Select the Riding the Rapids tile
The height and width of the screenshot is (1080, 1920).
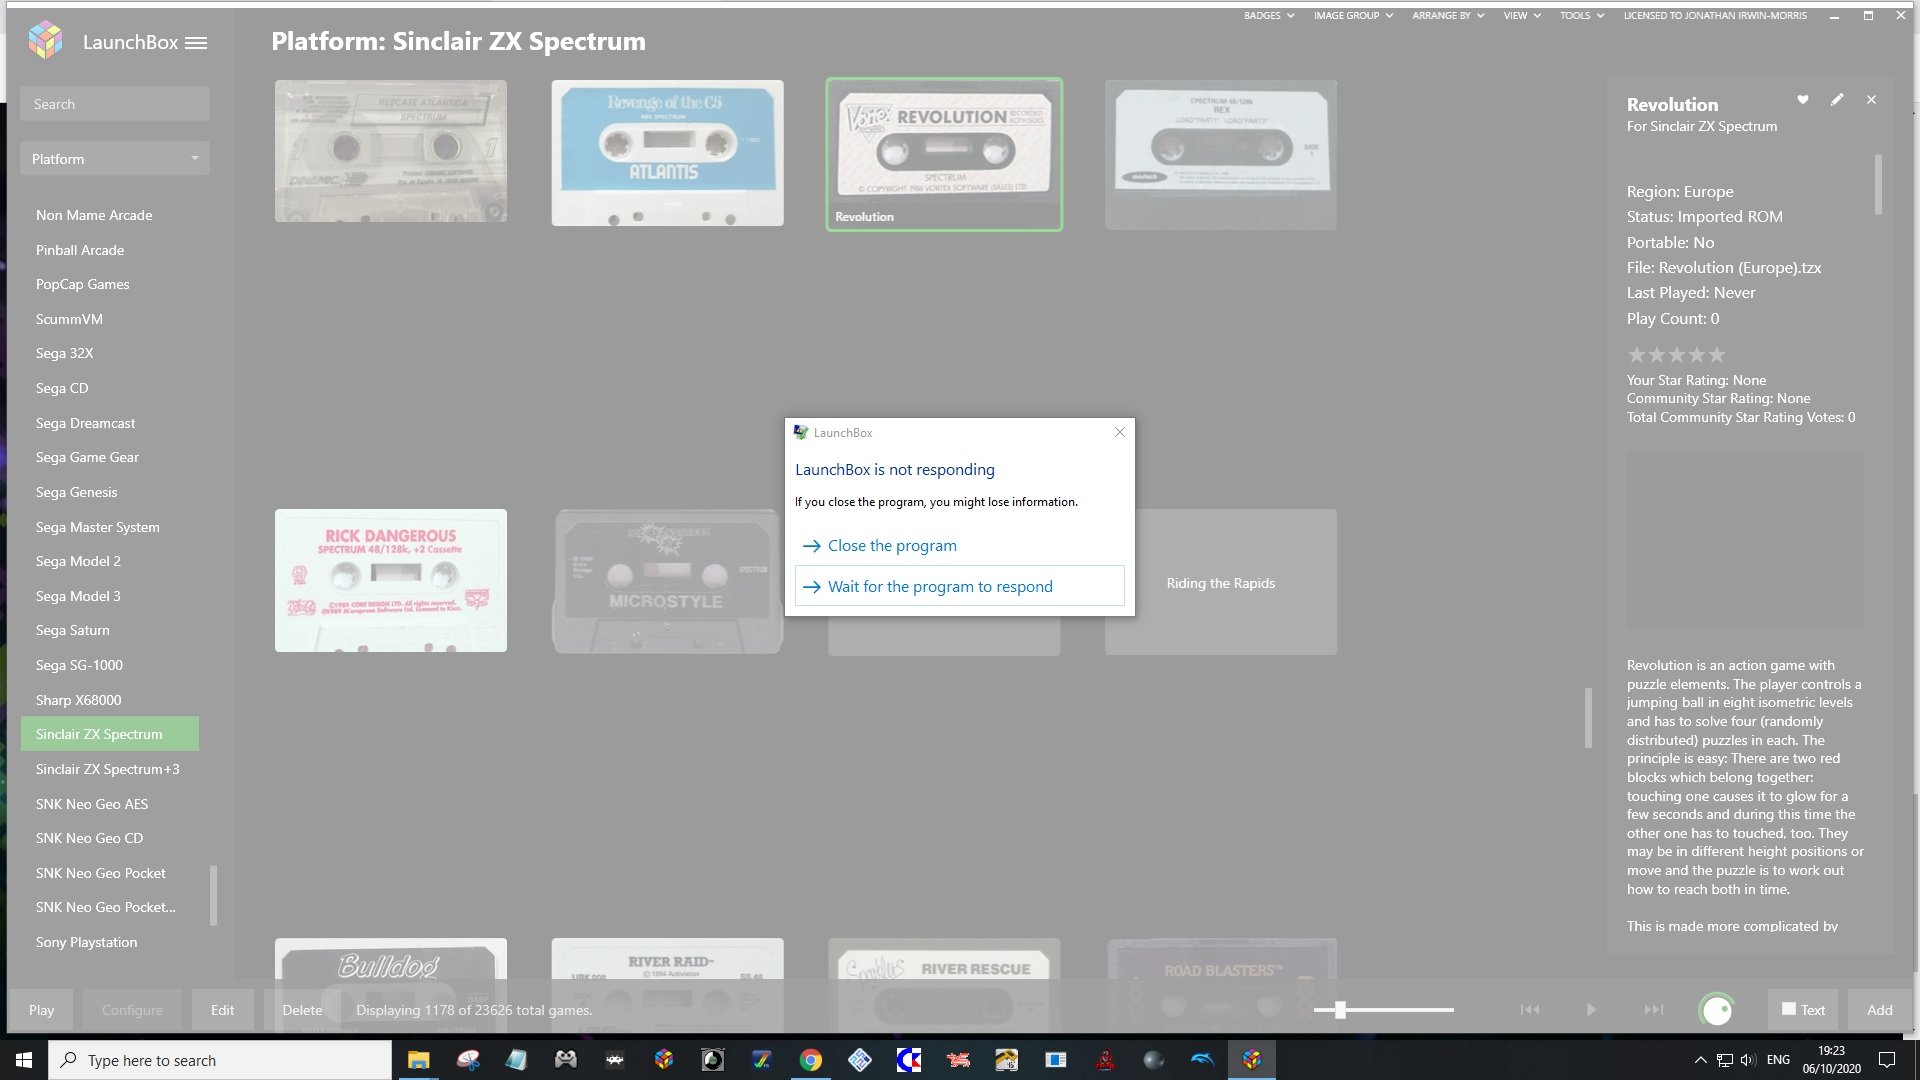(x=1220, y=583)
